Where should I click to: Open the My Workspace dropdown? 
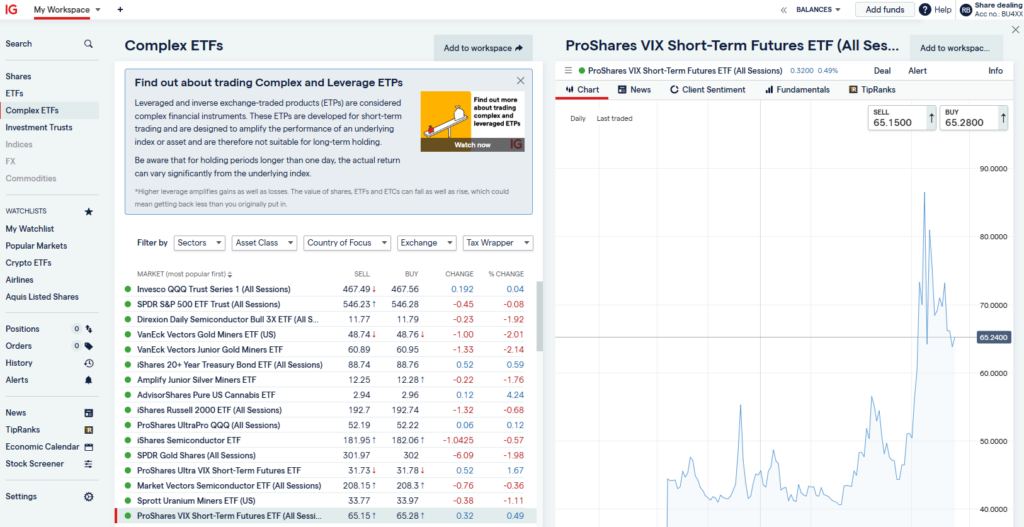67,10
